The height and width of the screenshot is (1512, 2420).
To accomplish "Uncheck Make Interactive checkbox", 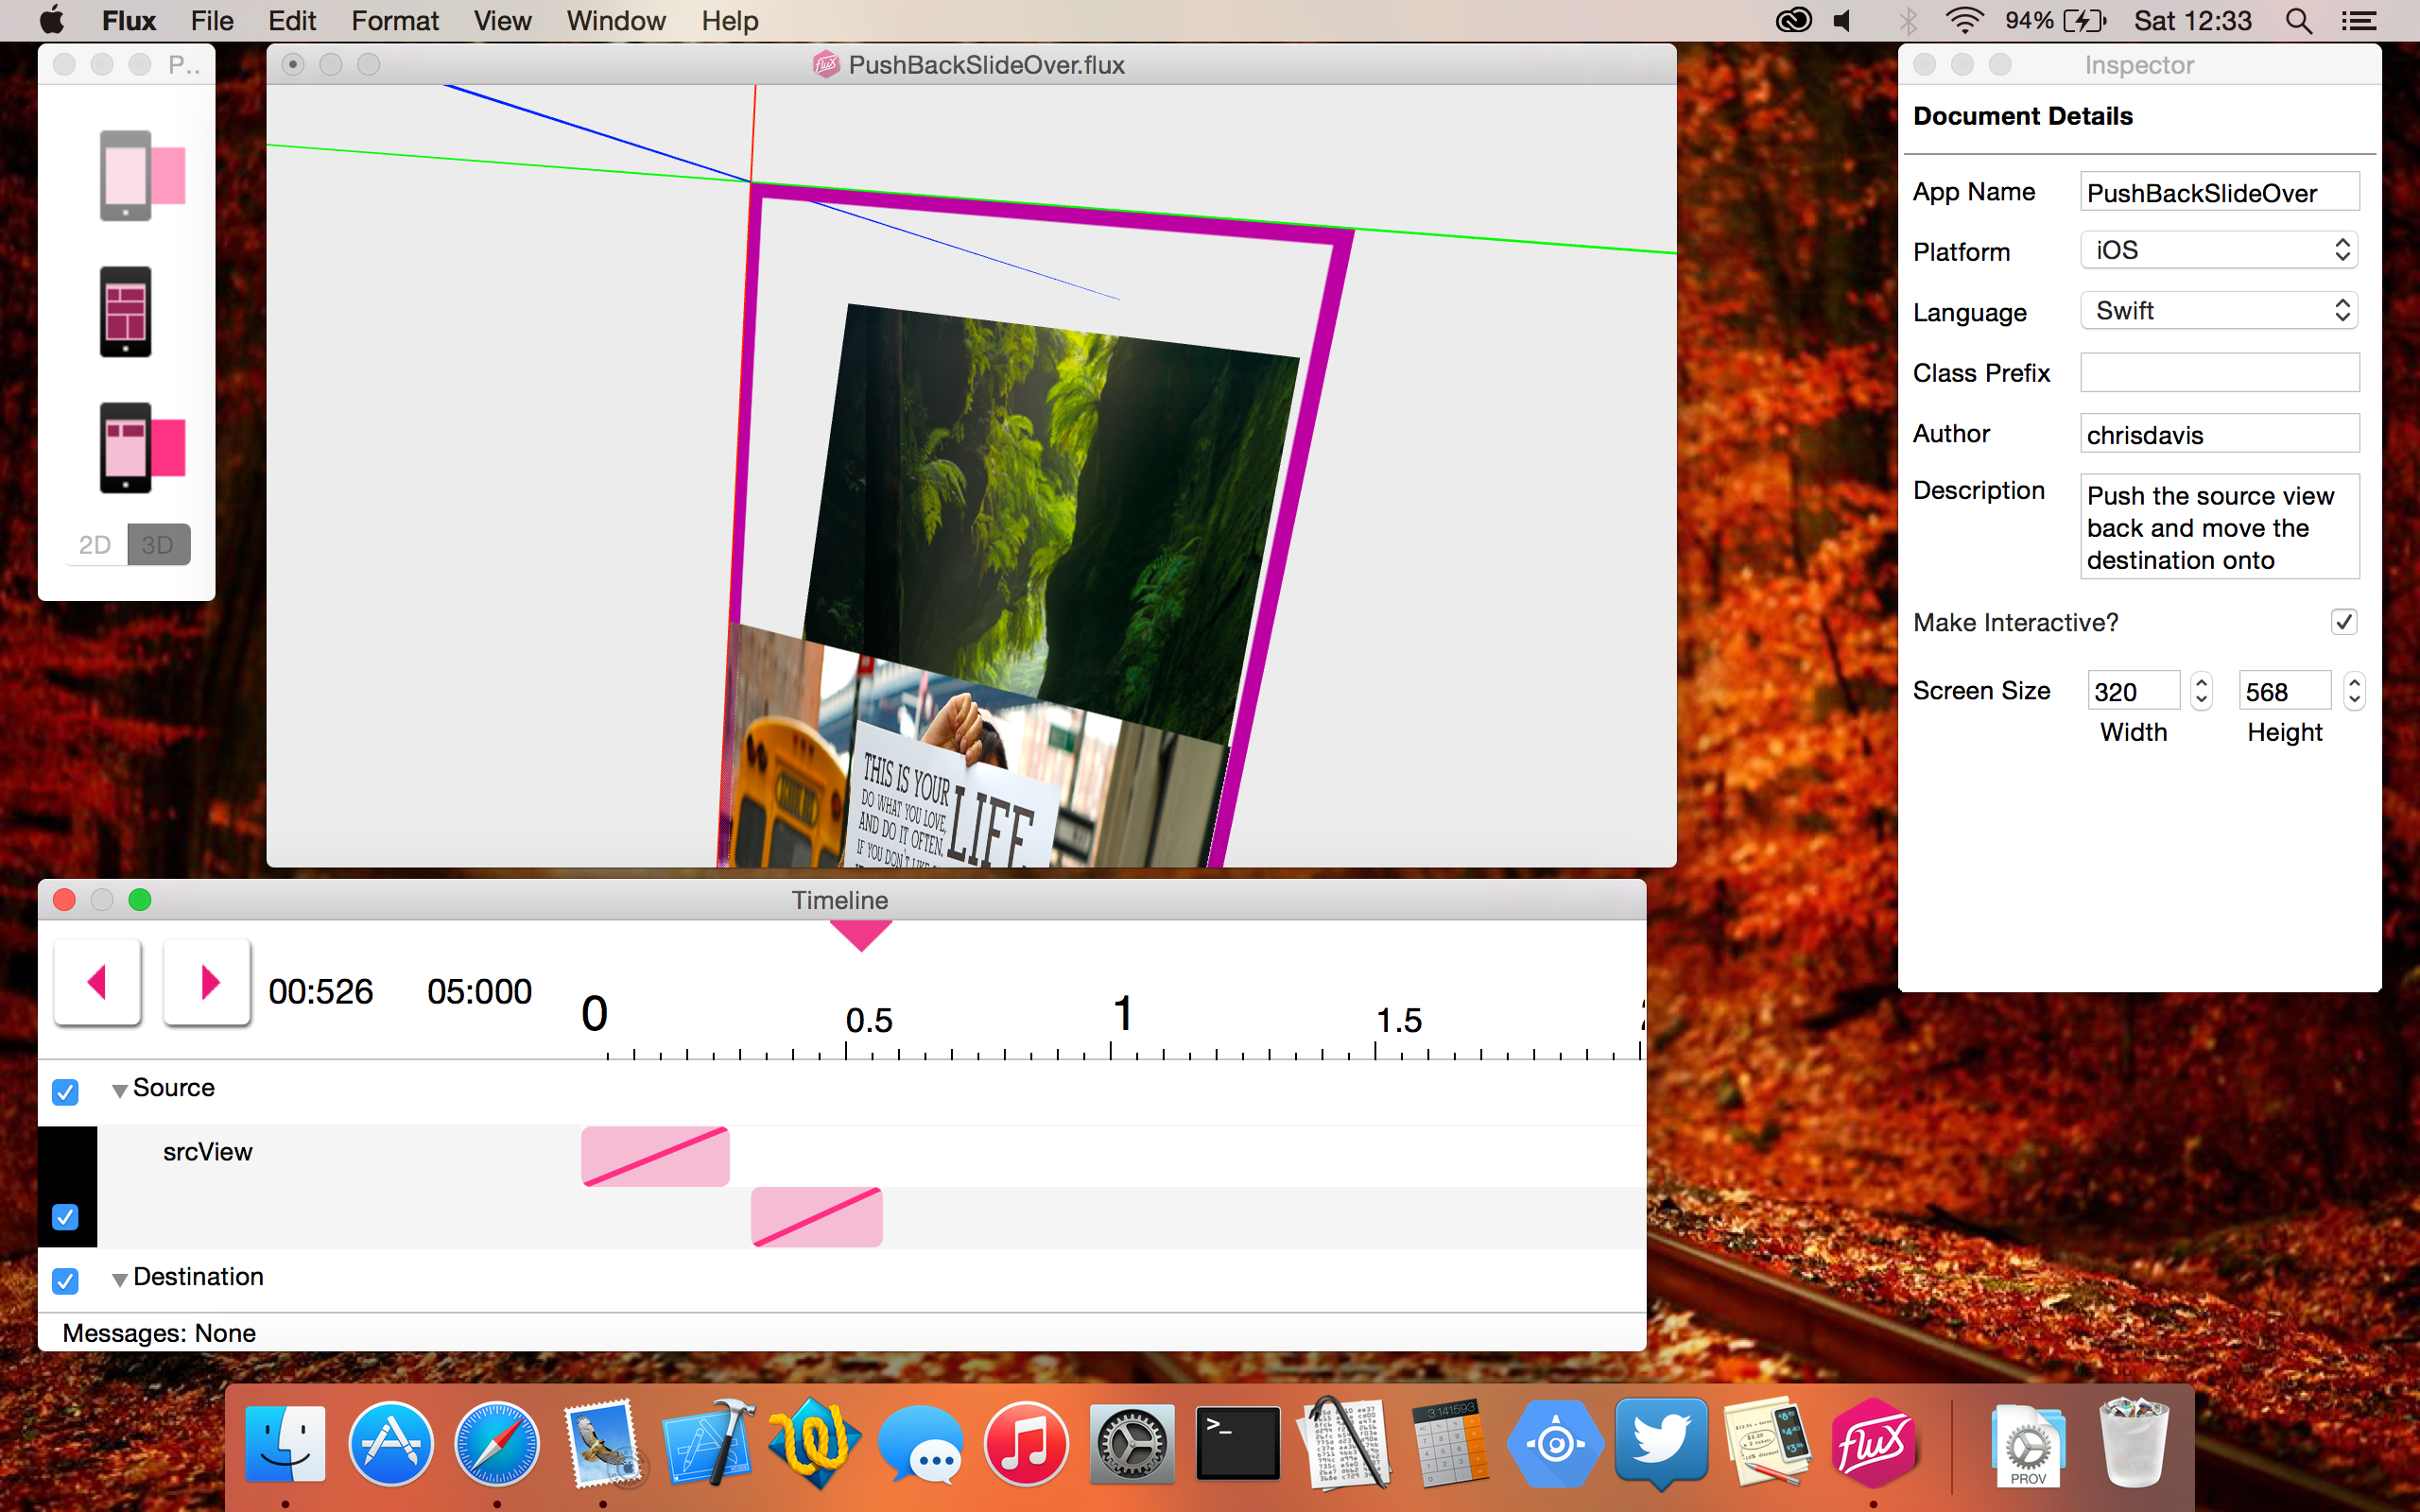I will (x=2343, y=622).
